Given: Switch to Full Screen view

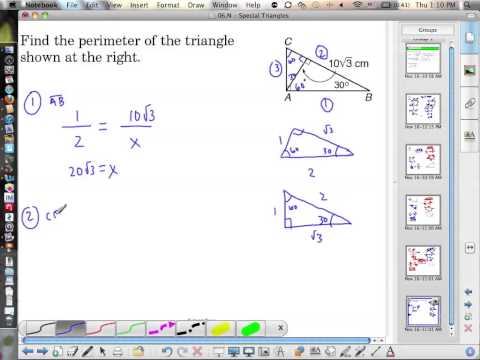Looking at the screenshot, I should (234, 351).
